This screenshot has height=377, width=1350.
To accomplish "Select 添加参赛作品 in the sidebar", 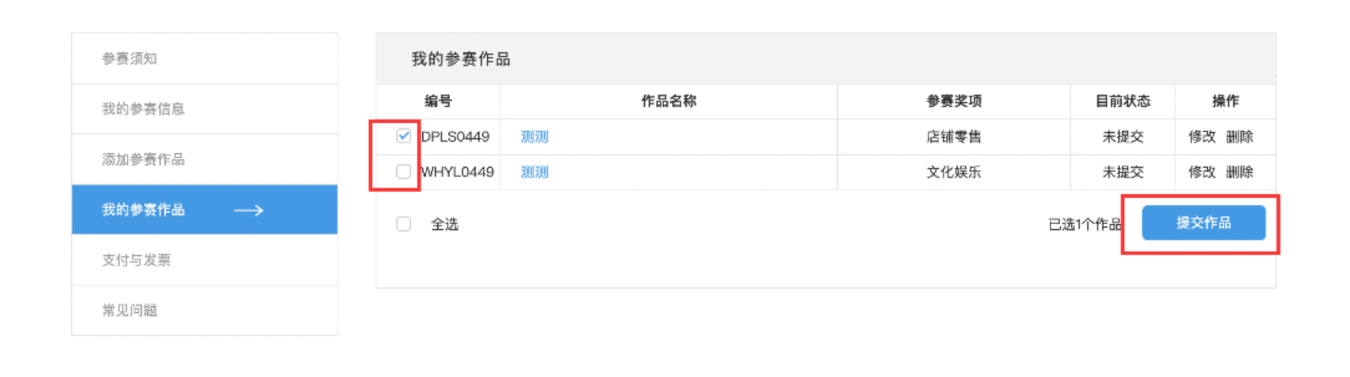I will [x=204, y=160].
